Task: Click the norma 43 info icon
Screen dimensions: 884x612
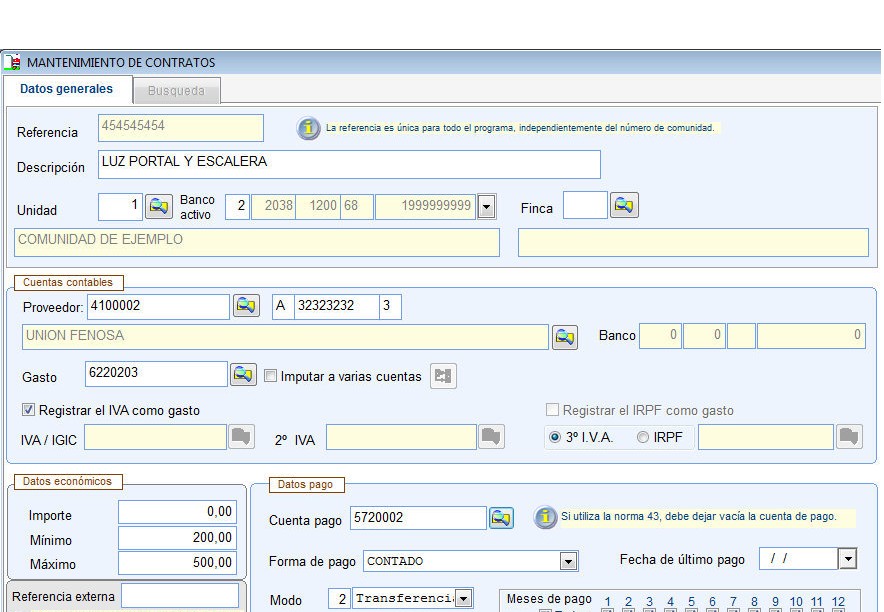Action: tap(545, 517)
